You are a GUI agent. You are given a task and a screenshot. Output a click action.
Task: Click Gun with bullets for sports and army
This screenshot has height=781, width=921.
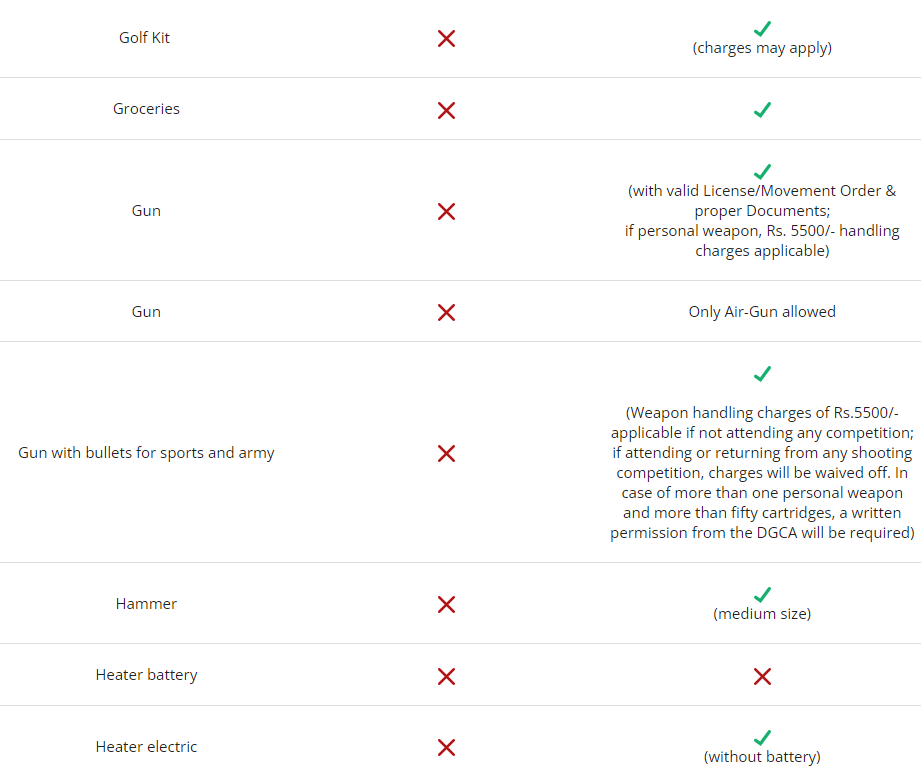pos(146,453)
